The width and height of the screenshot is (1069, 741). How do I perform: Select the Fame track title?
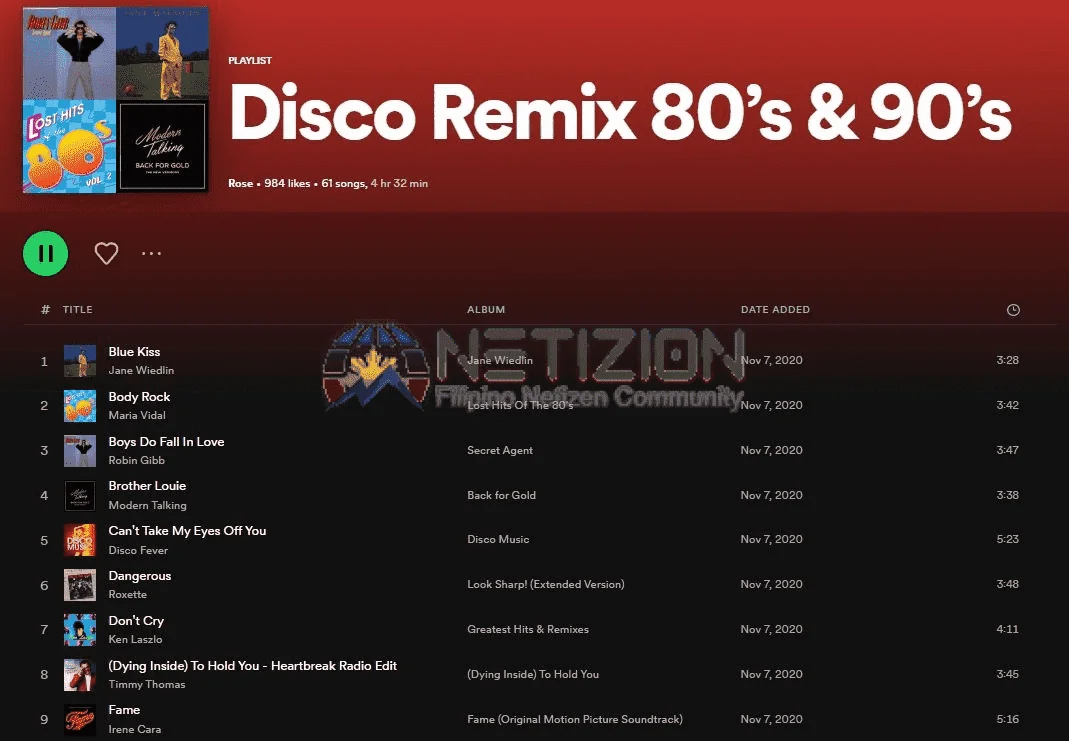click(124, 710)
